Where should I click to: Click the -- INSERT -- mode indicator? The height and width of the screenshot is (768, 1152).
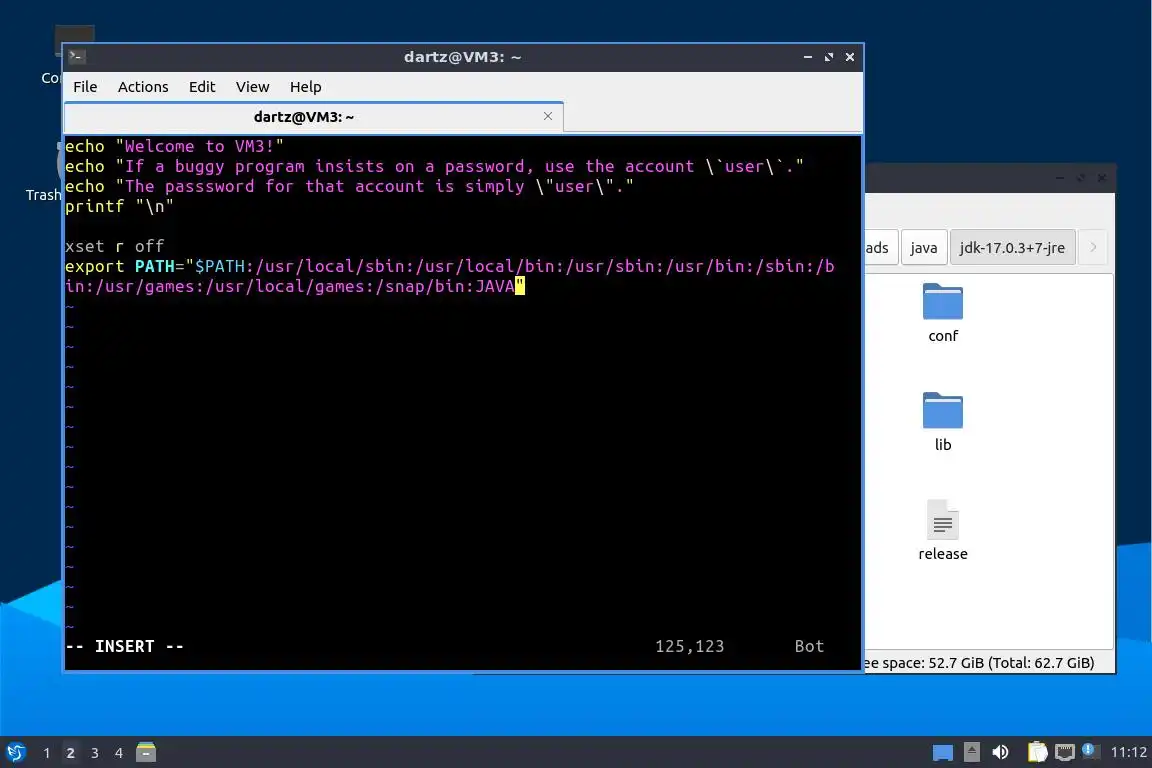124,647
